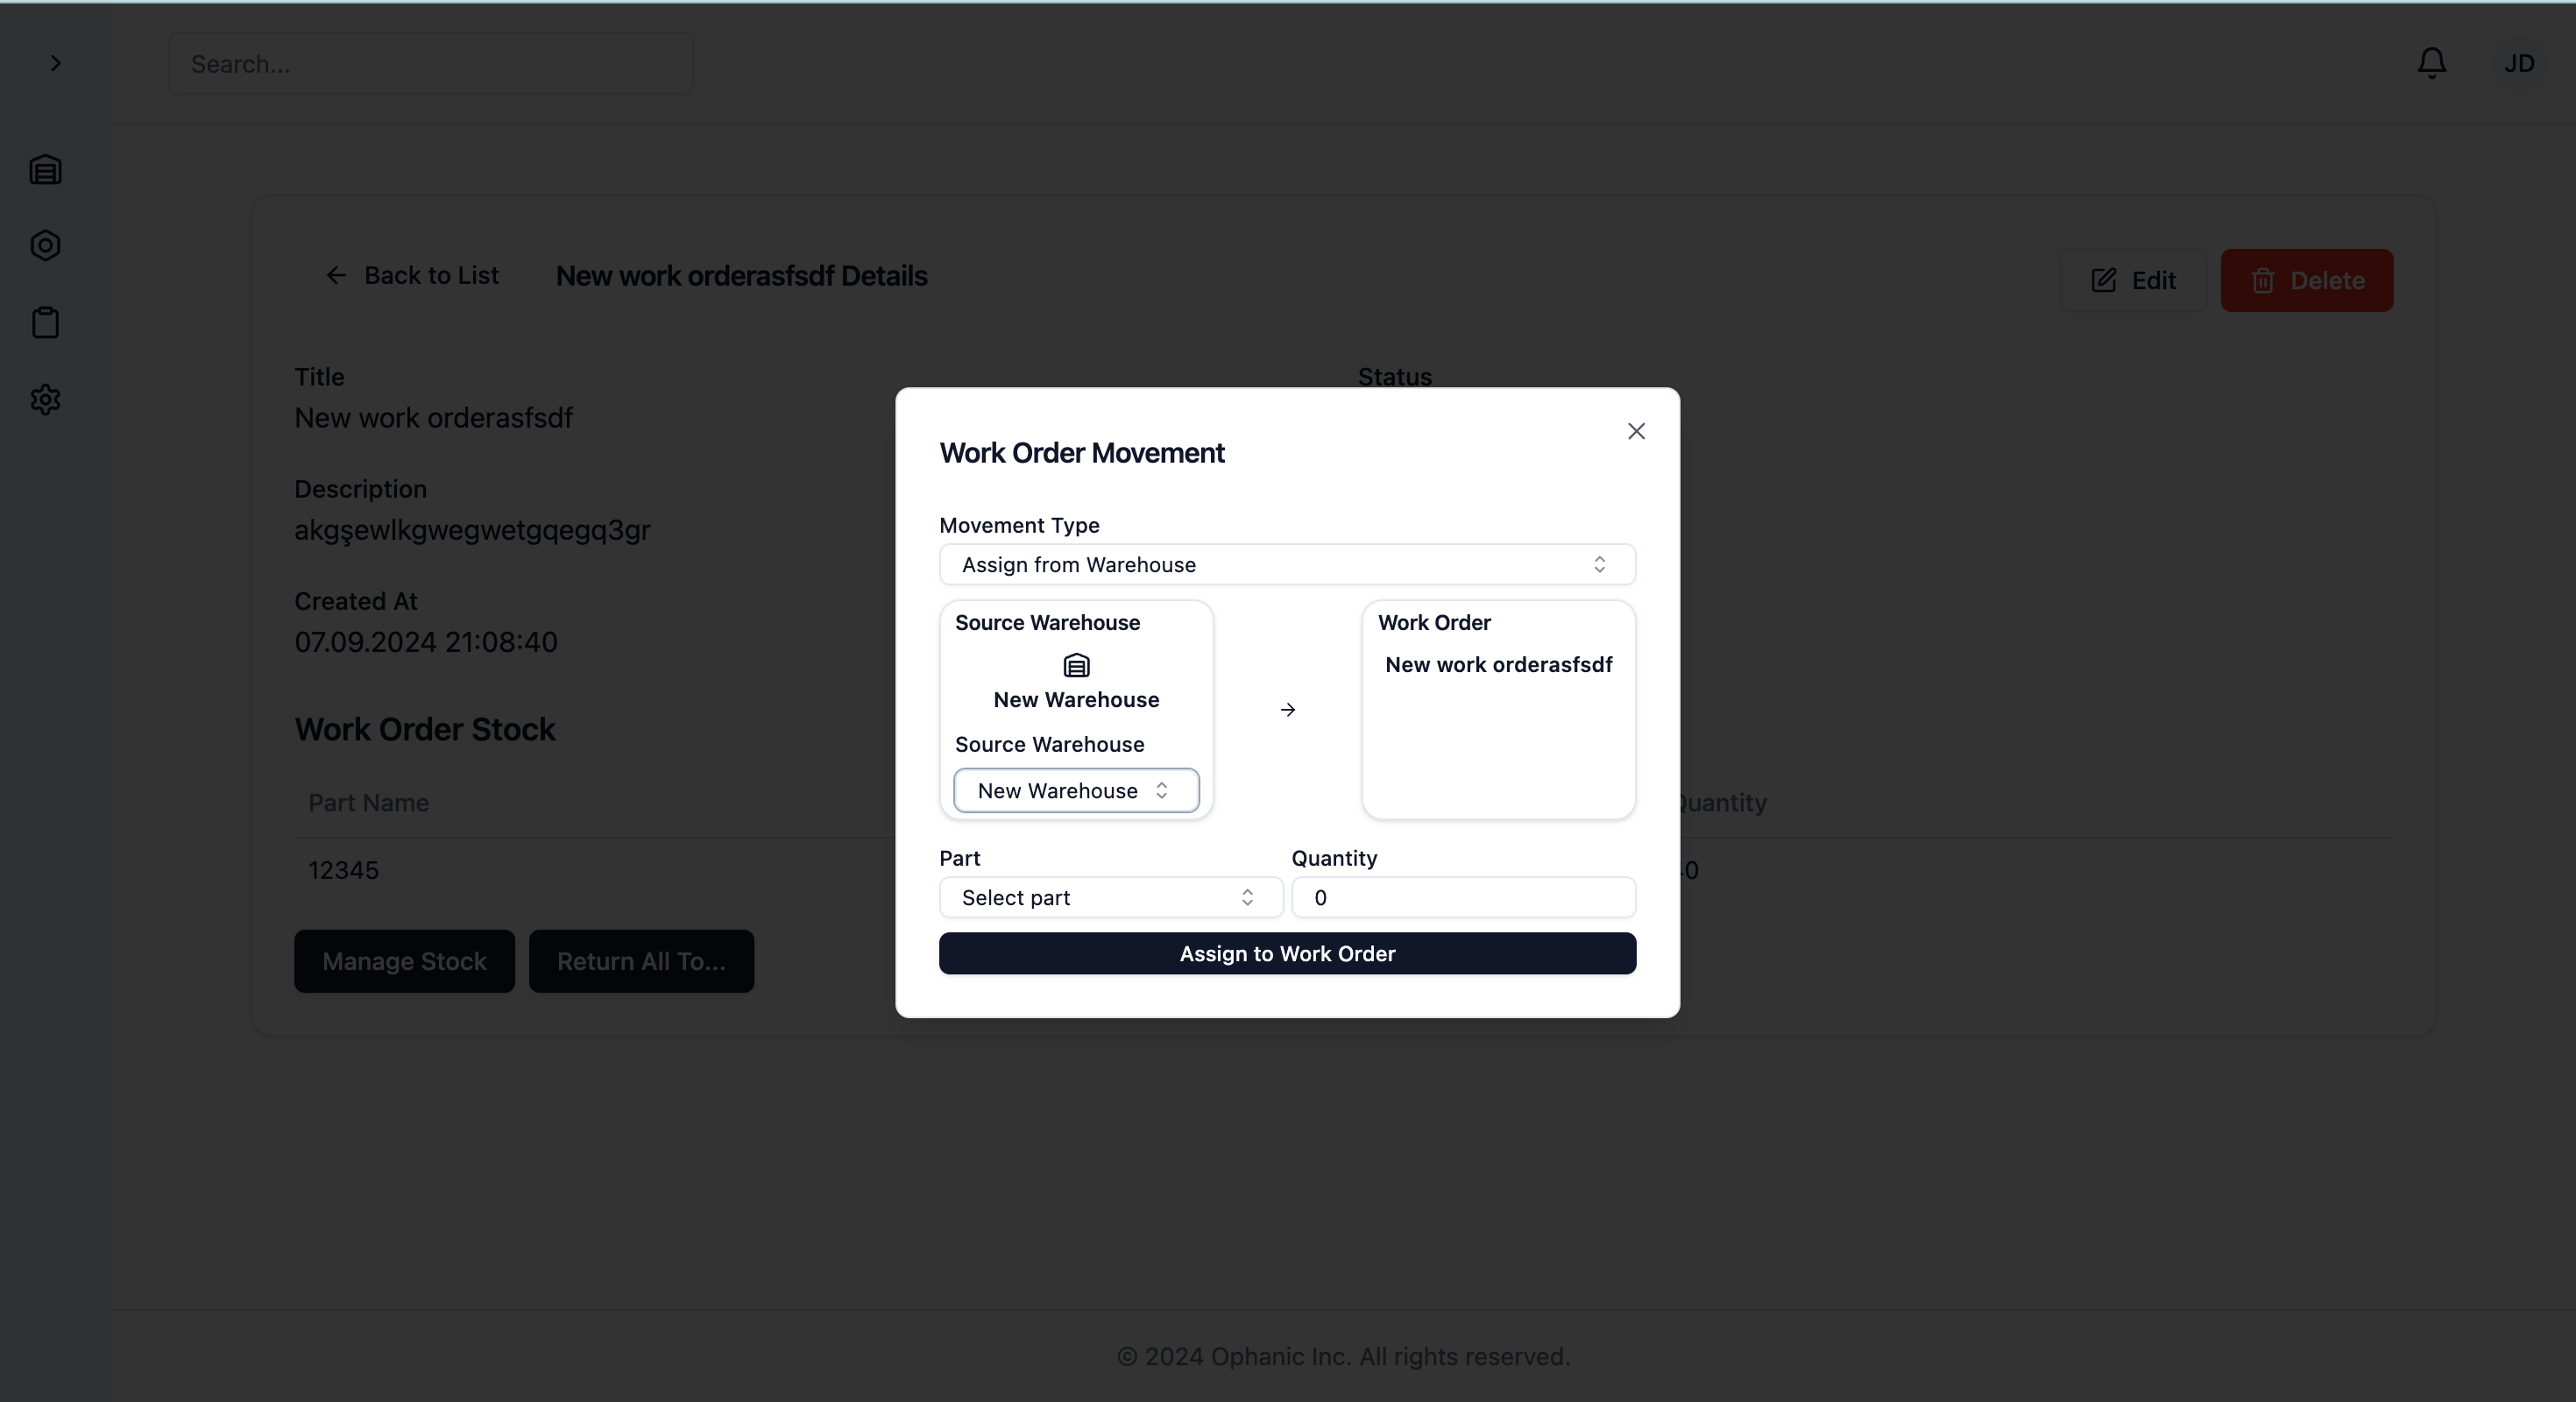Close the Work Order Movement modal
Image resolution: width=2576 pixels, height=1402 pixels.
pyautogui.click(x=1637, y=432)
